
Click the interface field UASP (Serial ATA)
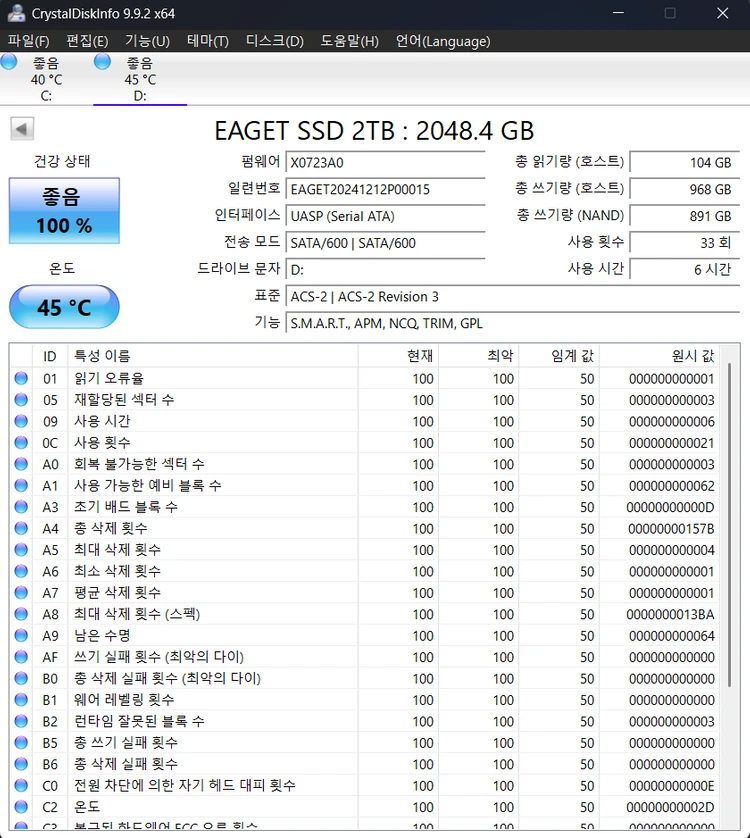385,215
